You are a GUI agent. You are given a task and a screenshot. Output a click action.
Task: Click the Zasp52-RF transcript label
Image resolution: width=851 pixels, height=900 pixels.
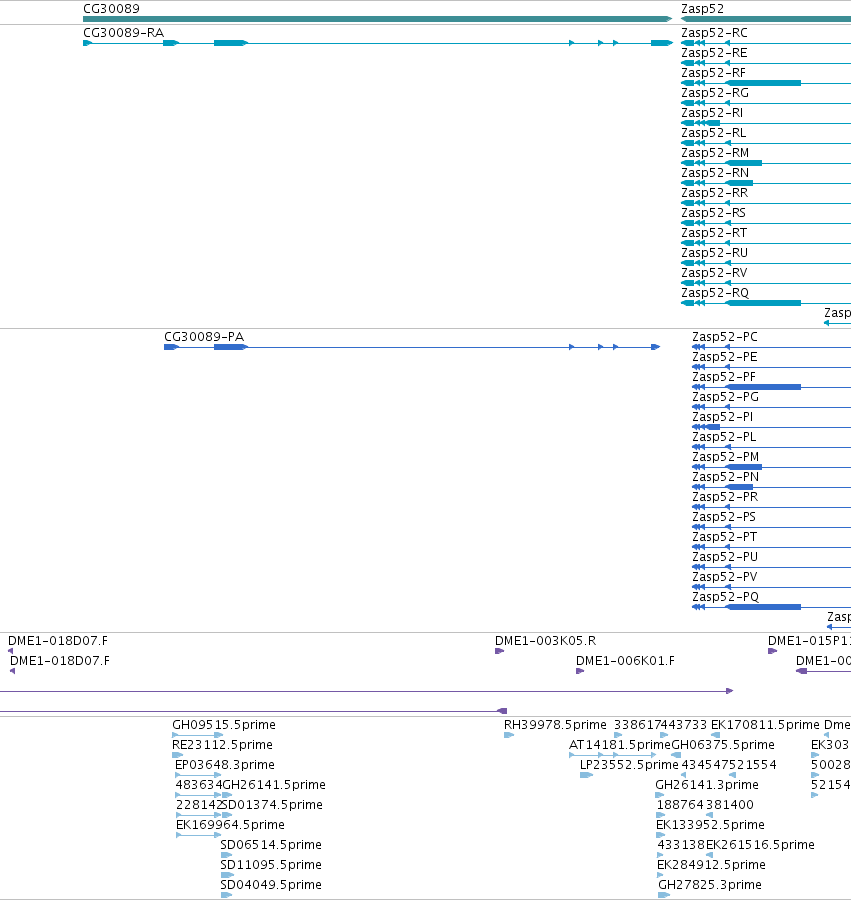tap(713, 73)
